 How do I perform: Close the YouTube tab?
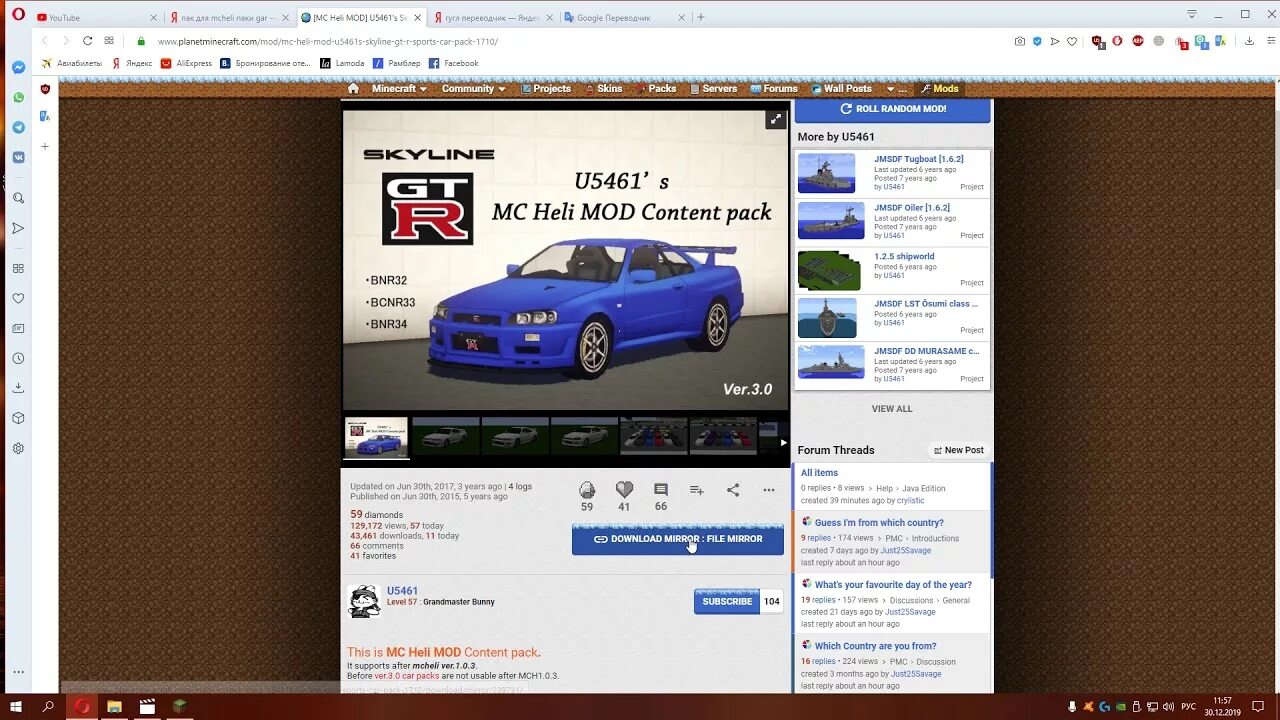click(153, 17)
